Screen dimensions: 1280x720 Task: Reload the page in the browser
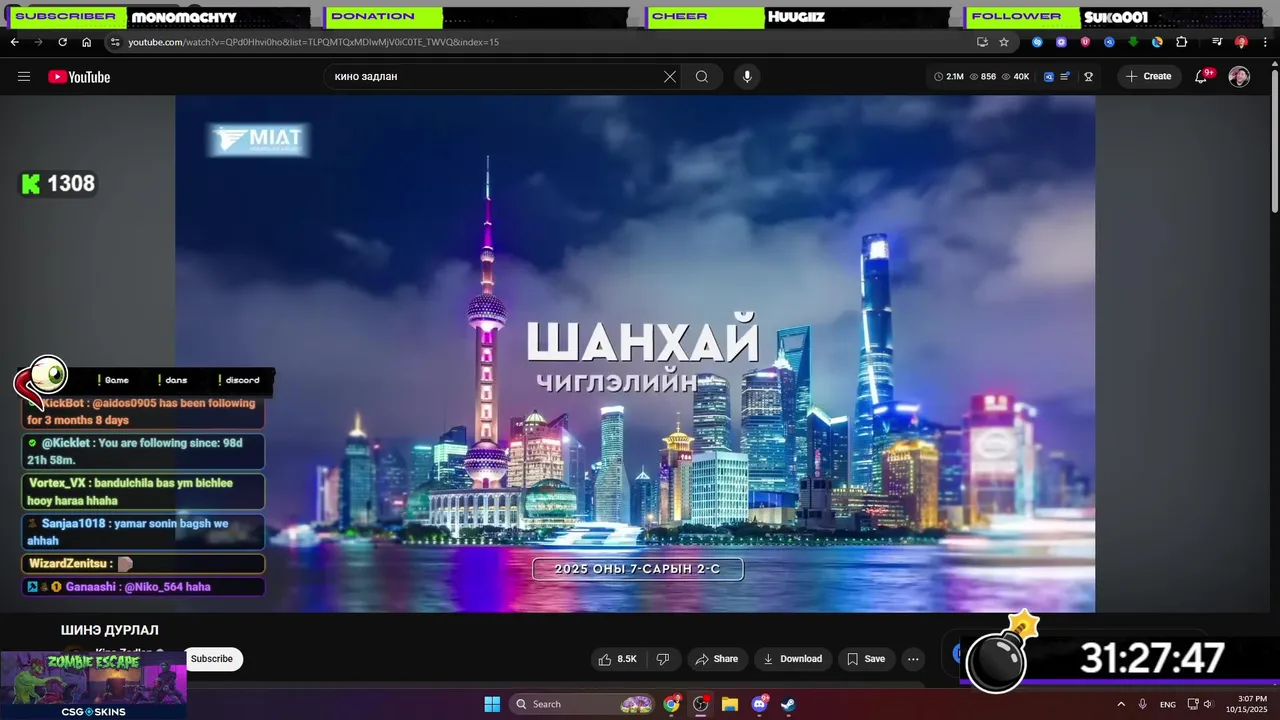pos(62,42)
